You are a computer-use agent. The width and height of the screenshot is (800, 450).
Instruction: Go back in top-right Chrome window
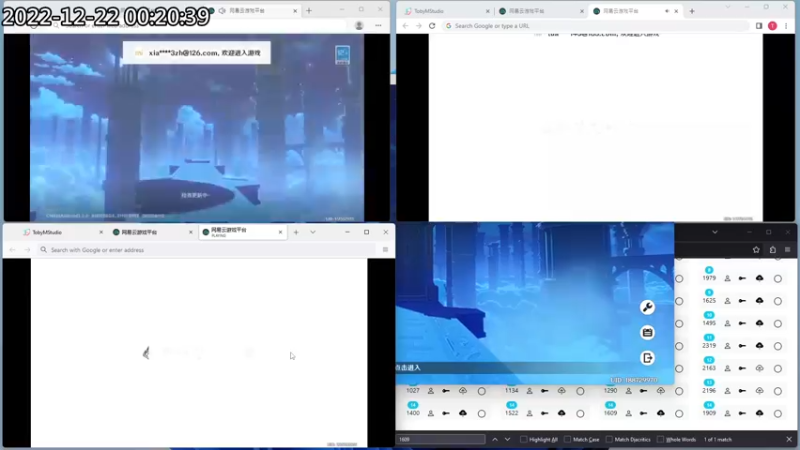(406, 26)
